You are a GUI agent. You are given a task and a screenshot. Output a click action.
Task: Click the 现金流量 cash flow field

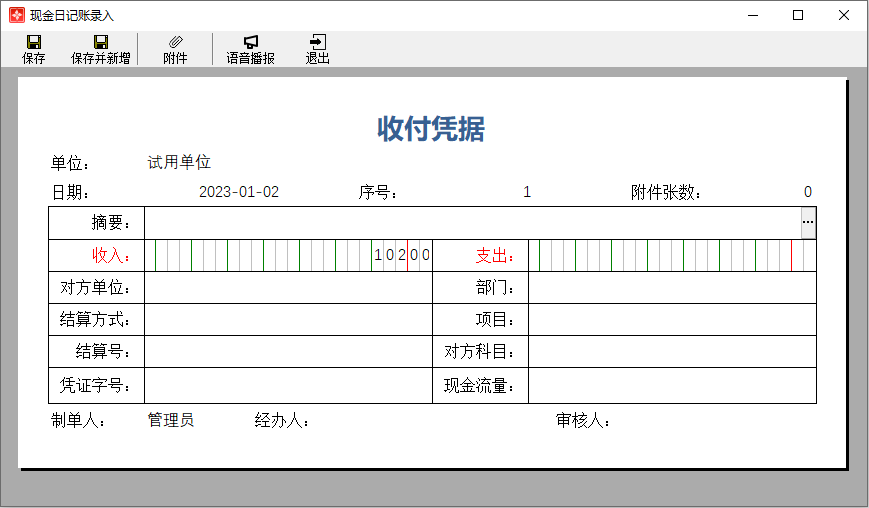pyautogui.click(x=672, y=386)
